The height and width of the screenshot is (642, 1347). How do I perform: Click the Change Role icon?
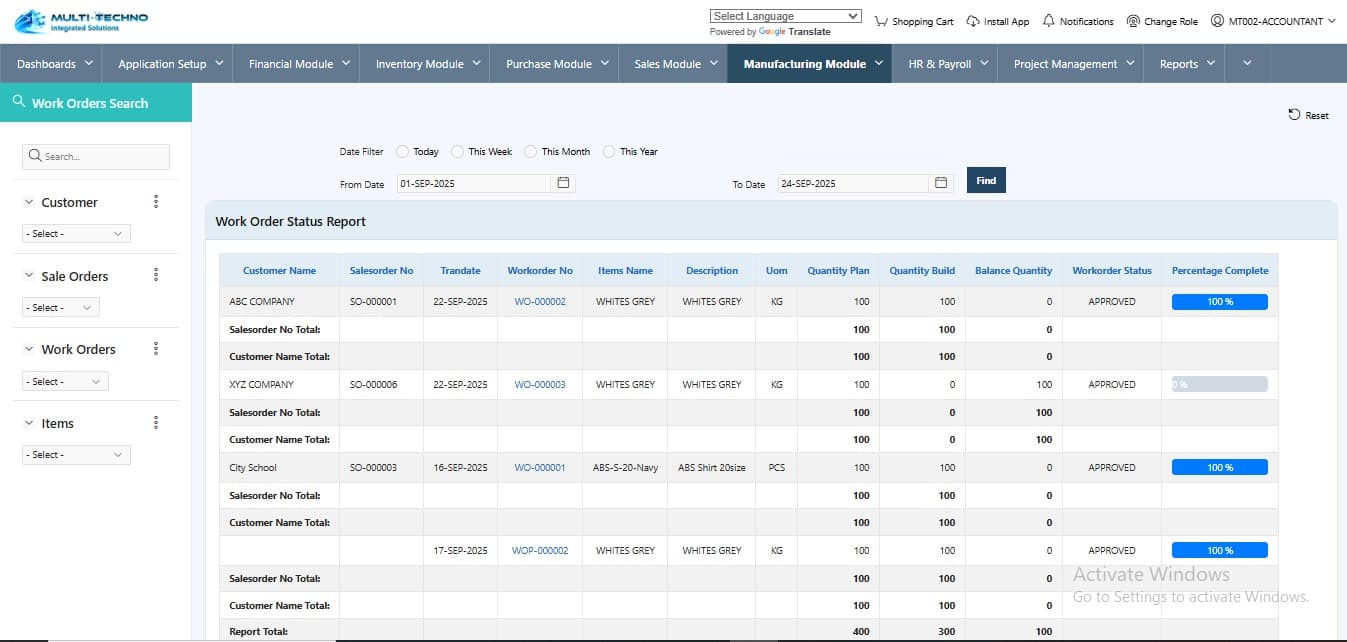[x=1133, y=21]
